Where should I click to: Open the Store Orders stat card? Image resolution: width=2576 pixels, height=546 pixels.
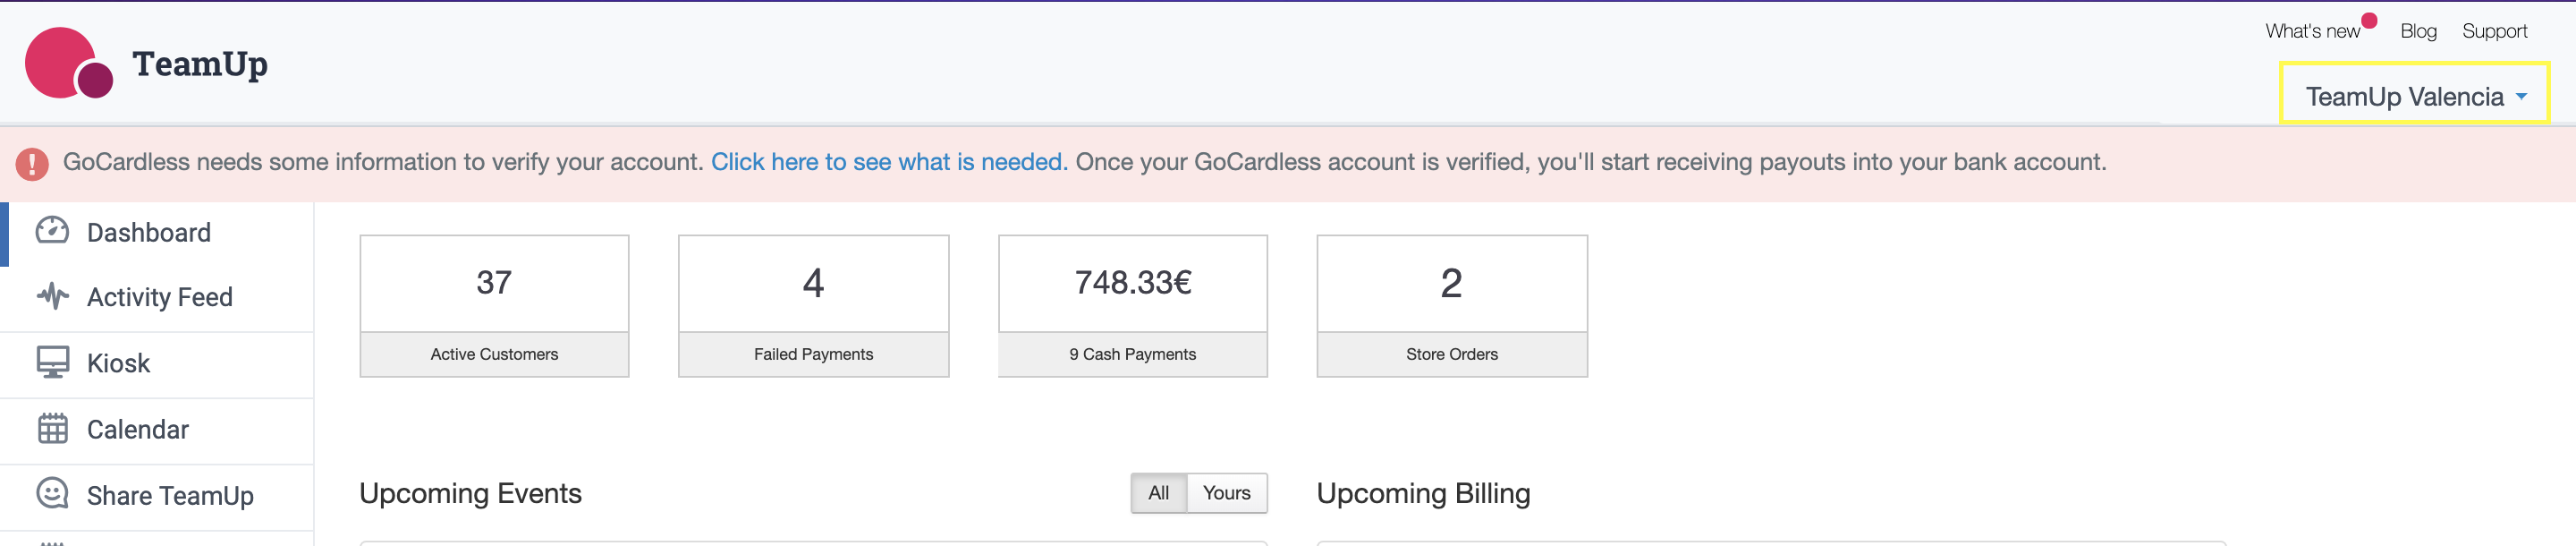[1451, 305]
